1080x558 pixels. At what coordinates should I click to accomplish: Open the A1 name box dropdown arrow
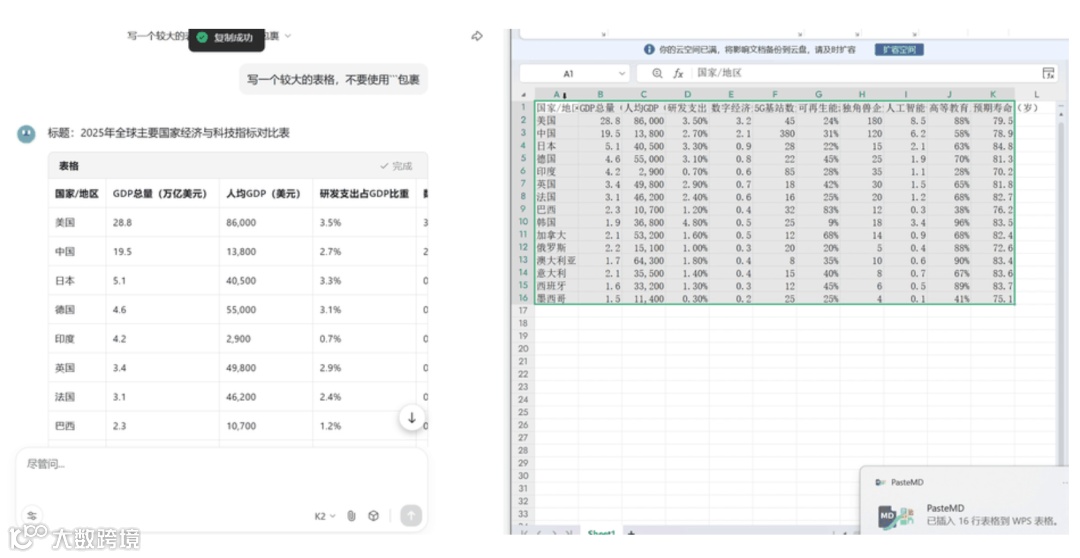coord(622,73)
